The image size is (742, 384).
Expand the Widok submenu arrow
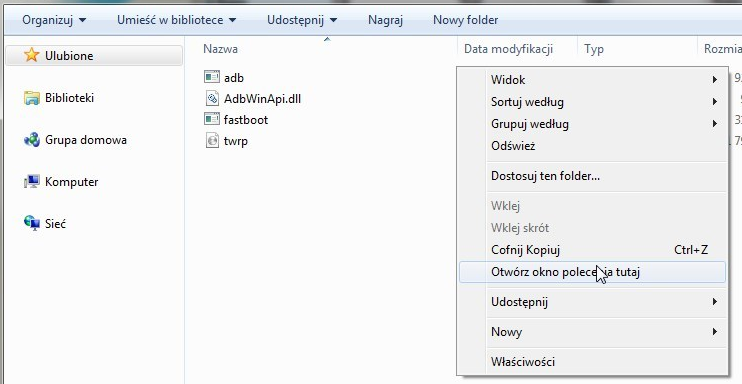(715, 80)
